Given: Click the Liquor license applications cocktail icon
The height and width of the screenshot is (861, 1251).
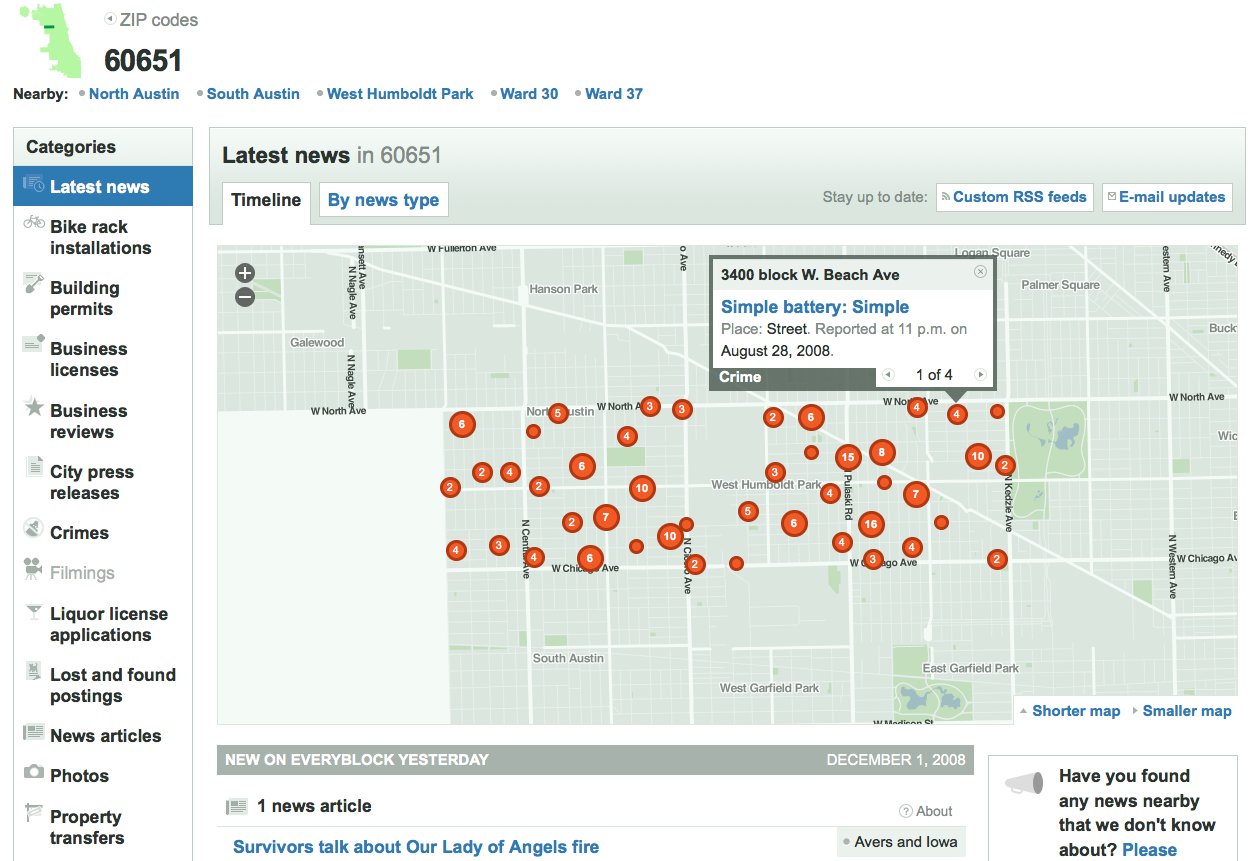Looking at the screenshot, I should (x=34, y=611).
